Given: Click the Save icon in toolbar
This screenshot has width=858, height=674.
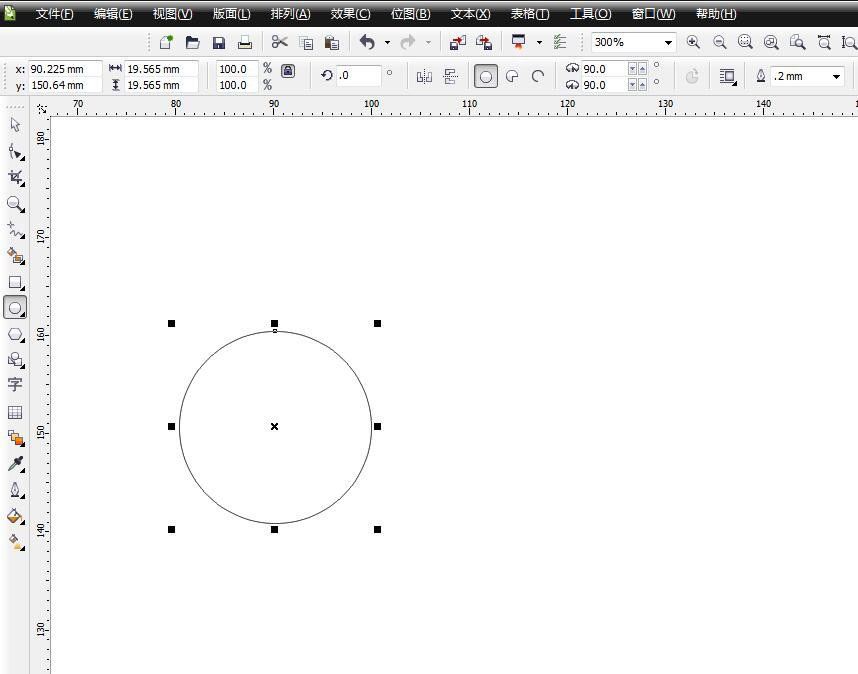Looking at the screenshot, I should tap(219, 43).
